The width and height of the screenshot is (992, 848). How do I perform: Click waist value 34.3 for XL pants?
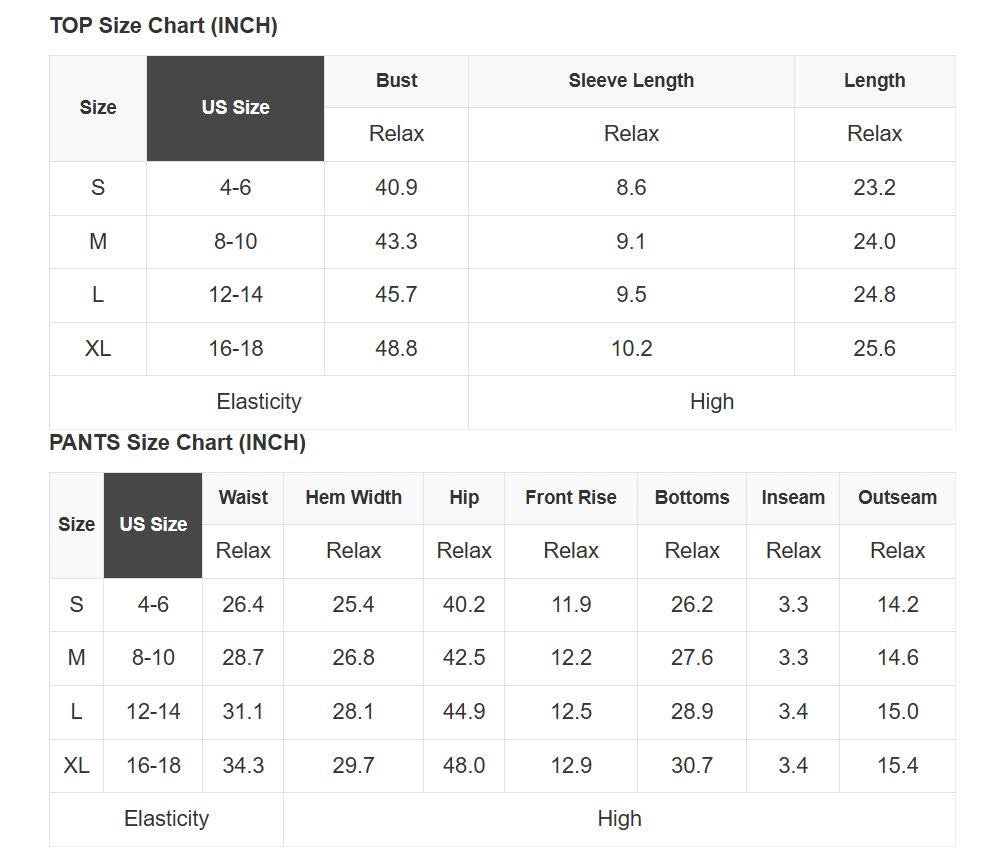[x=243, y=766]
